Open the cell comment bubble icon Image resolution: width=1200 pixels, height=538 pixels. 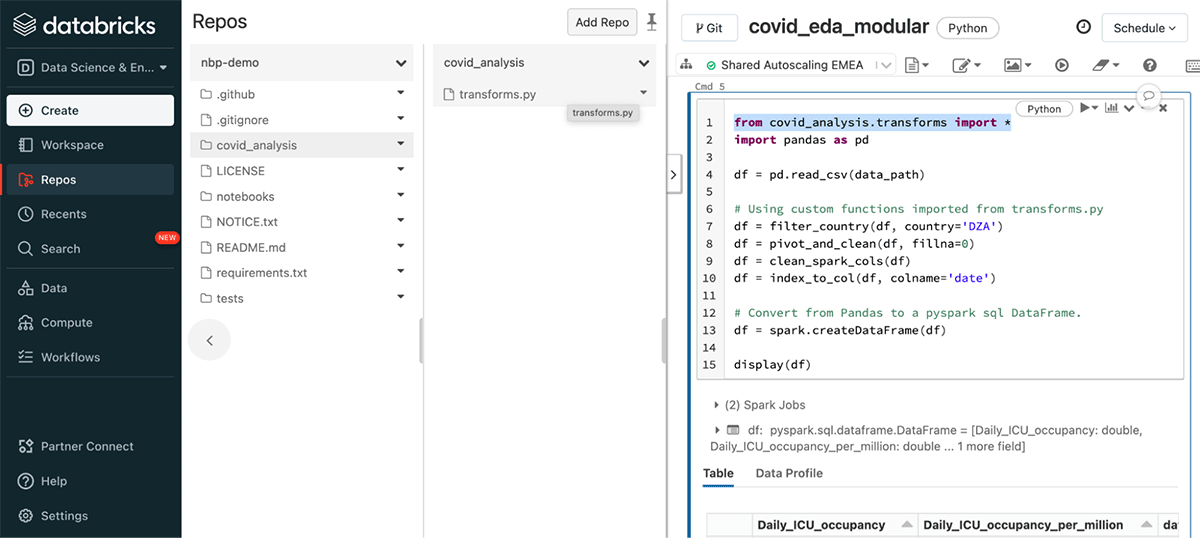[1149, 94]
